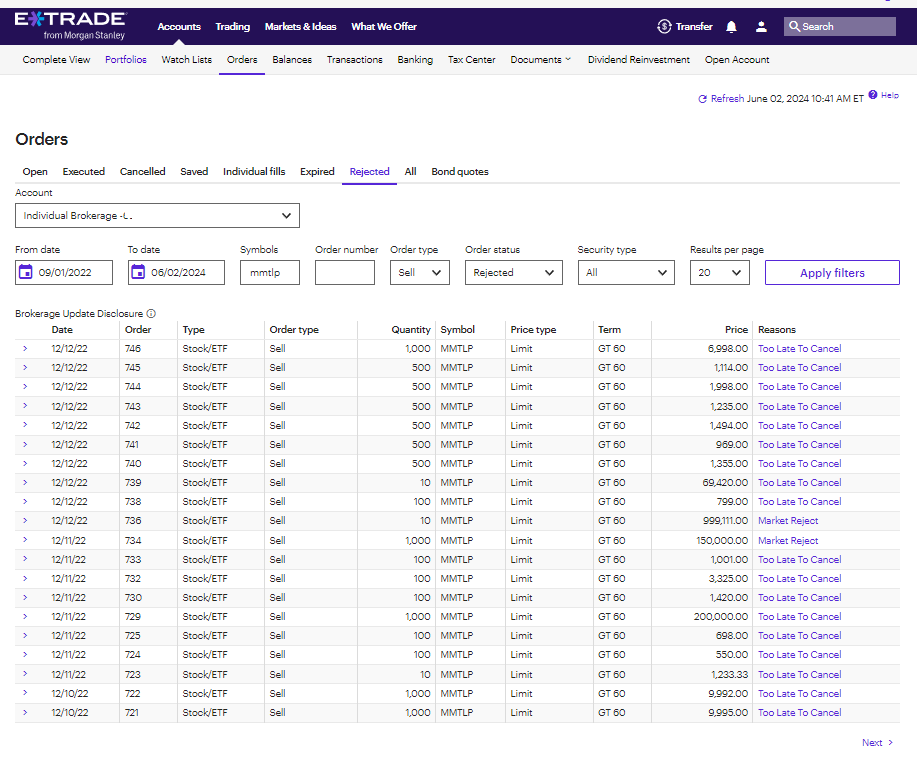Open the user profile icon
This screenshot has width=917, height=757.
point(761,26)
